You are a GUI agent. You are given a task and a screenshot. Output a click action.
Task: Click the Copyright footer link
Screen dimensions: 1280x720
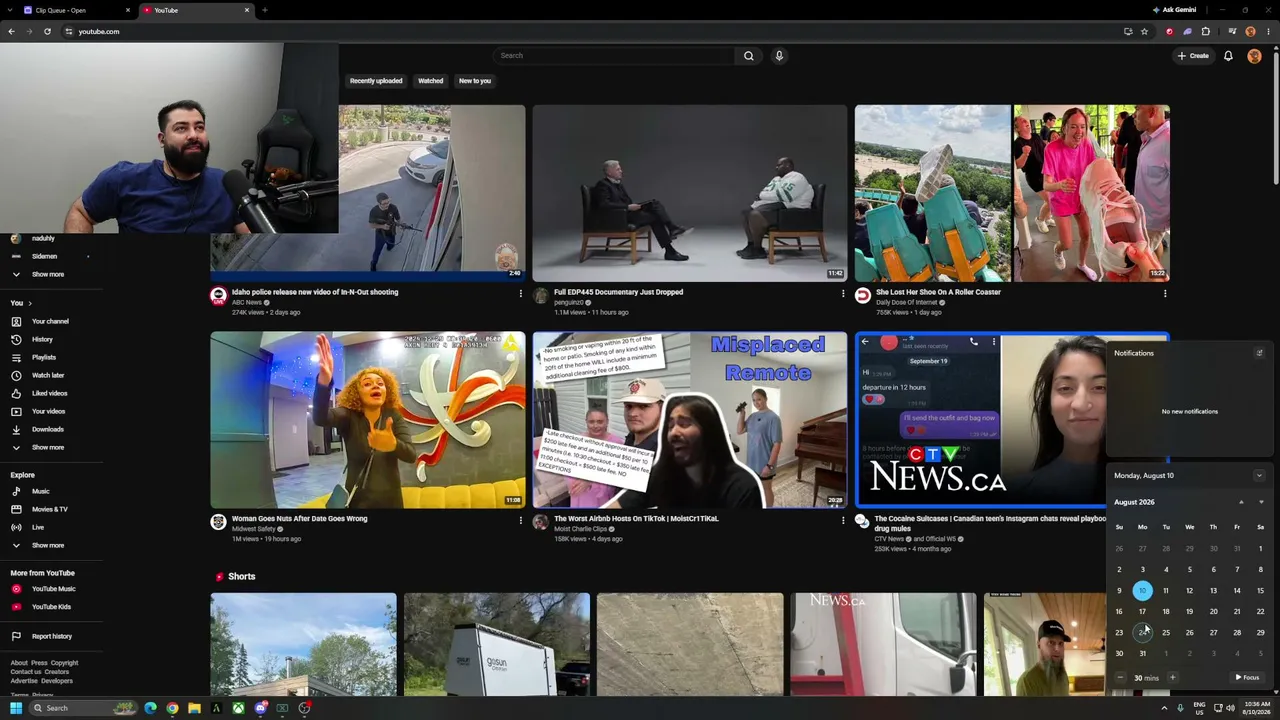64,662
